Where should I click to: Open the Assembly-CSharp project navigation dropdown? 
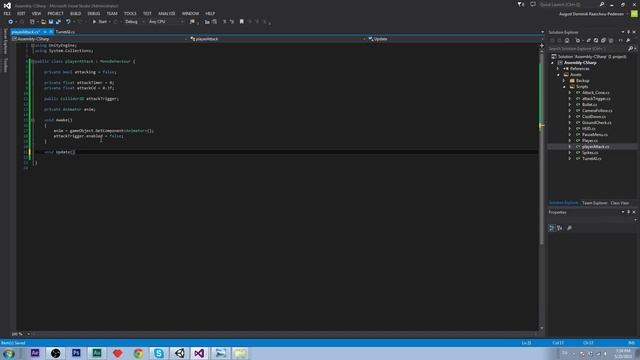tap(100, 39)
